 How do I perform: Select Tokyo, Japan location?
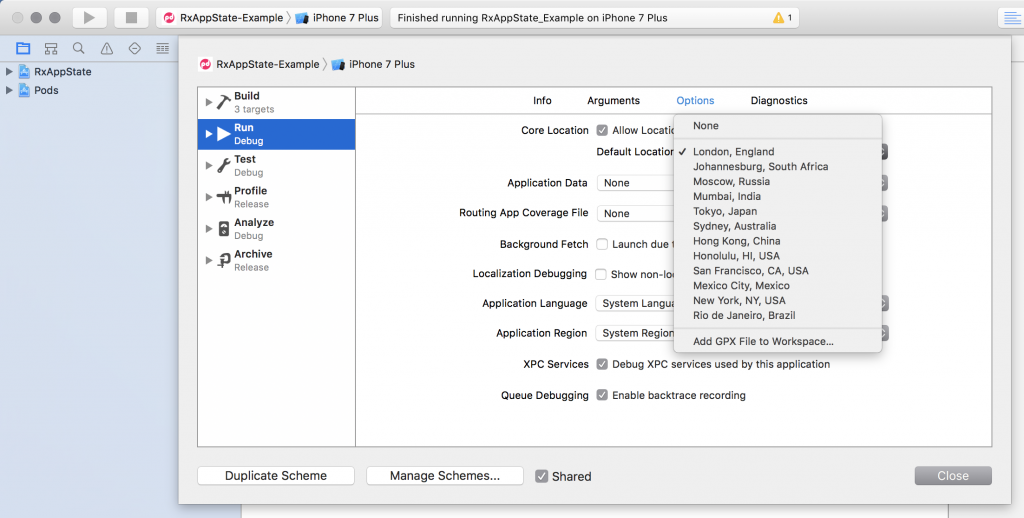pos(778,211)
